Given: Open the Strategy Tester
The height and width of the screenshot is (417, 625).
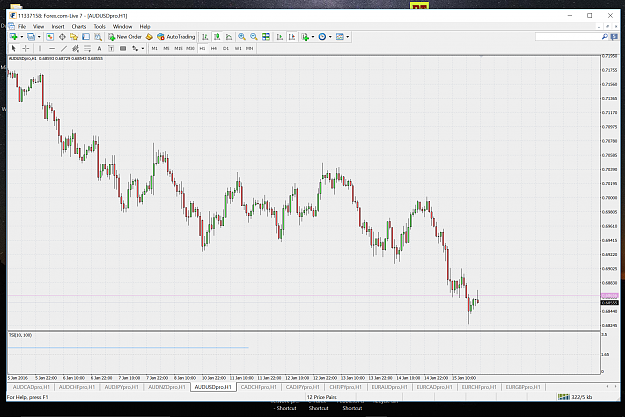Looking at the screenshot, I should [98, 37].
